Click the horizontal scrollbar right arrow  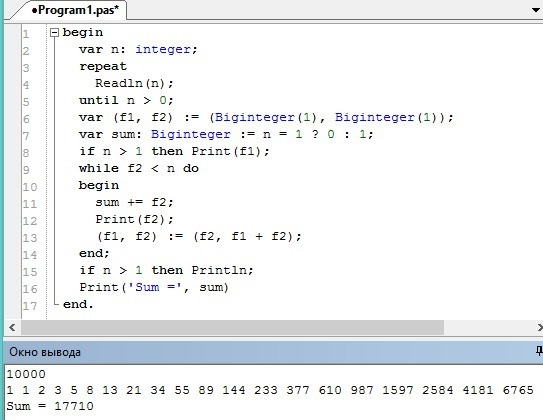539,327
